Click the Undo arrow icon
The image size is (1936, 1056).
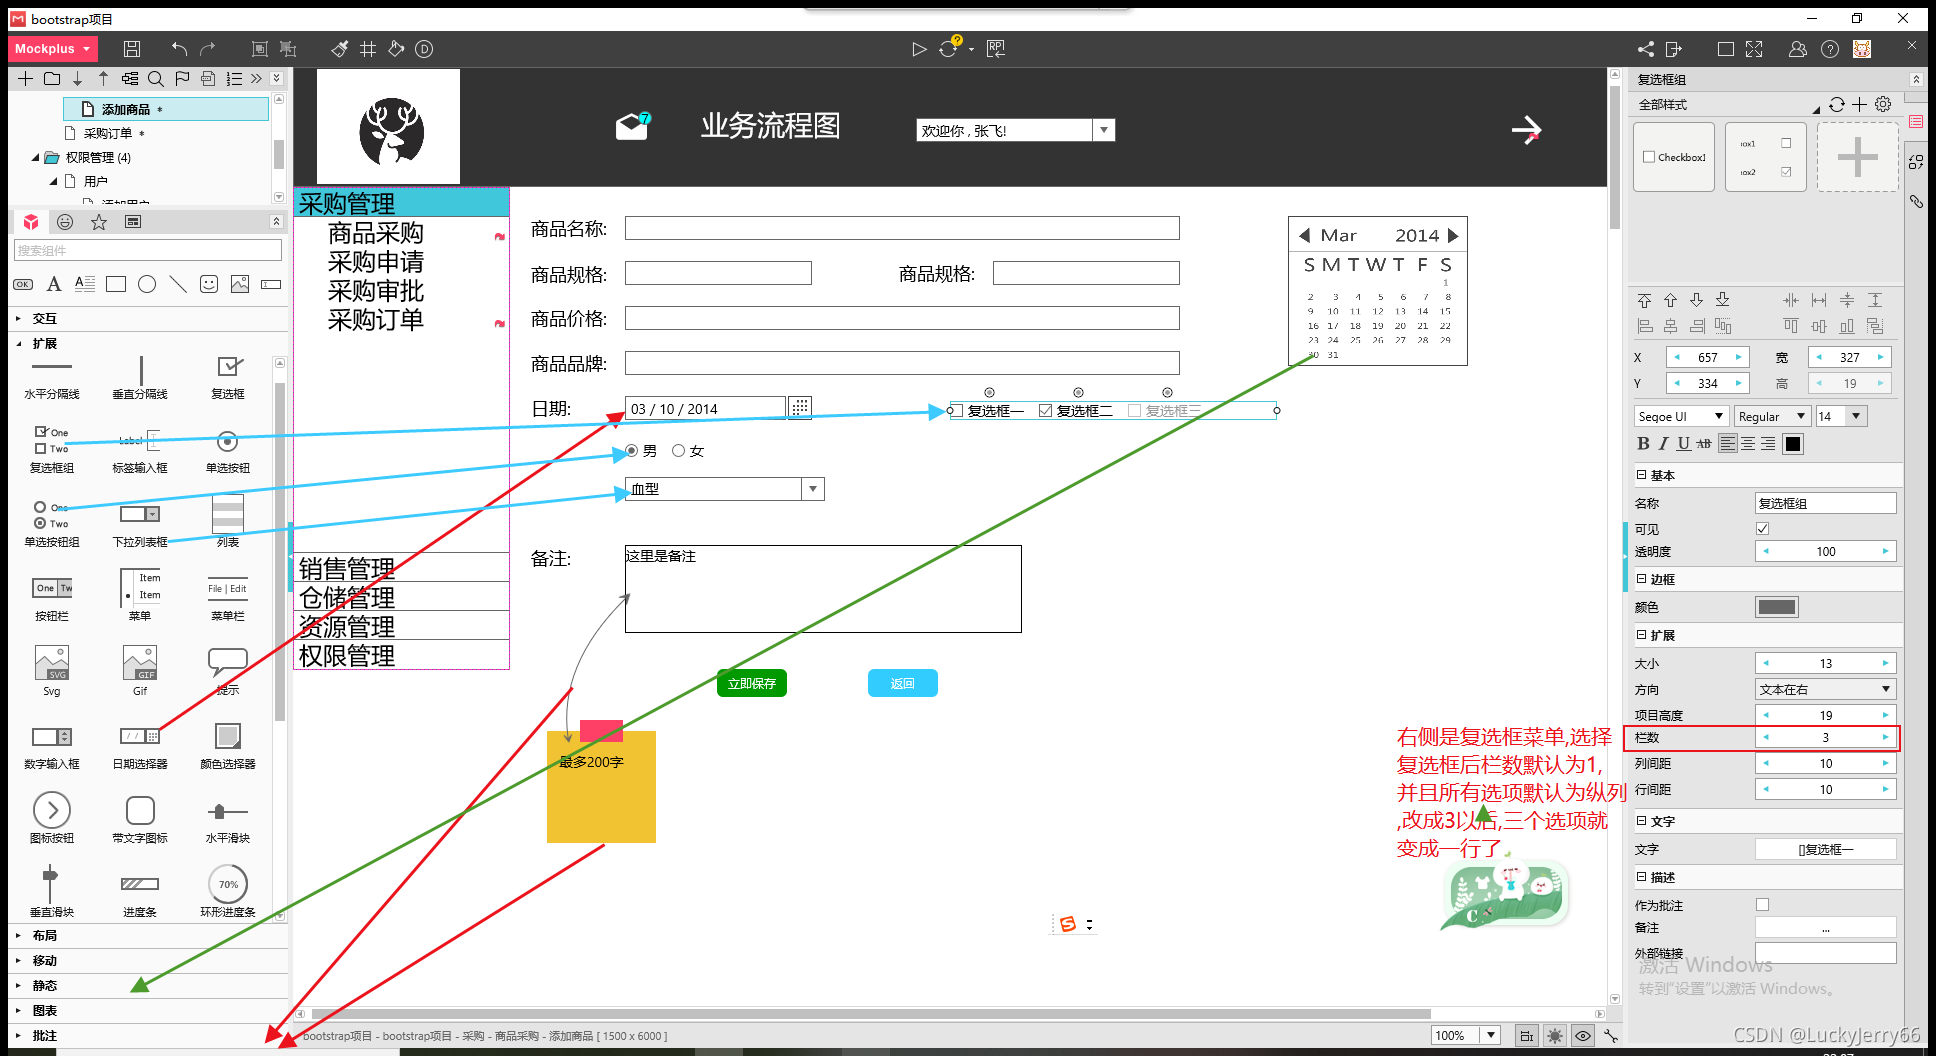(x=179, y=49)
